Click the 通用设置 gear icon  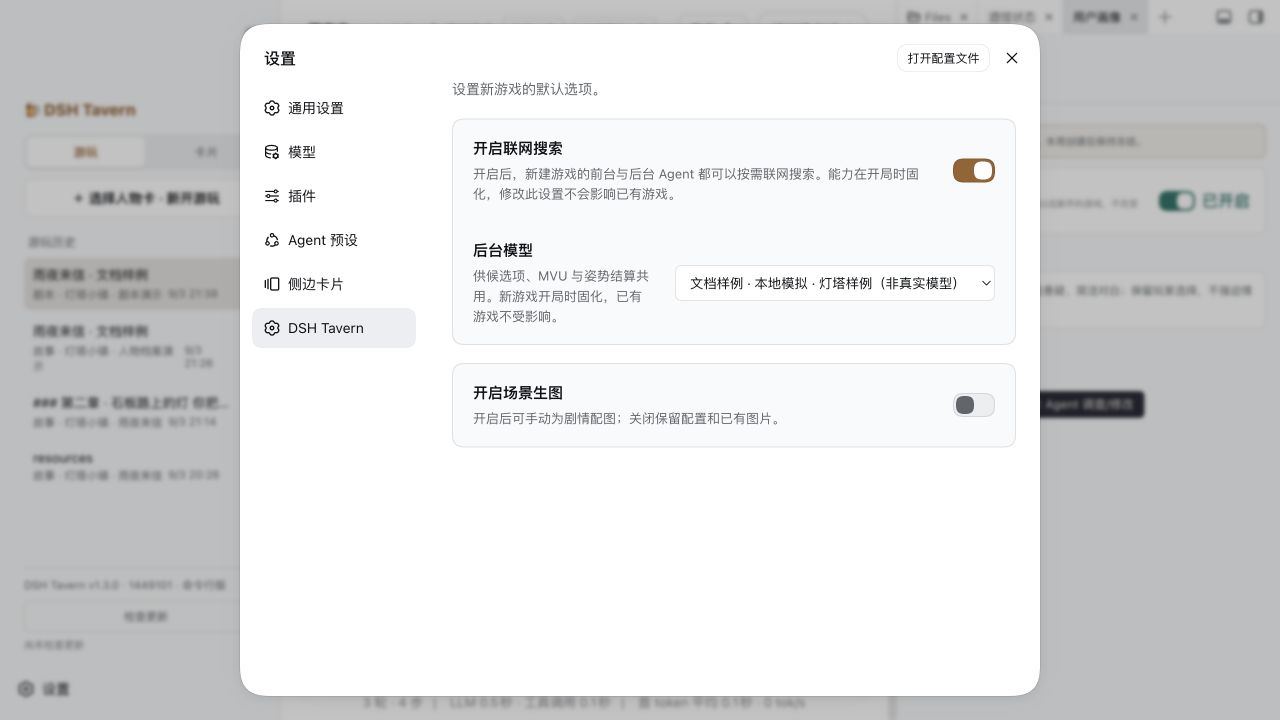(x=272, y=108)
